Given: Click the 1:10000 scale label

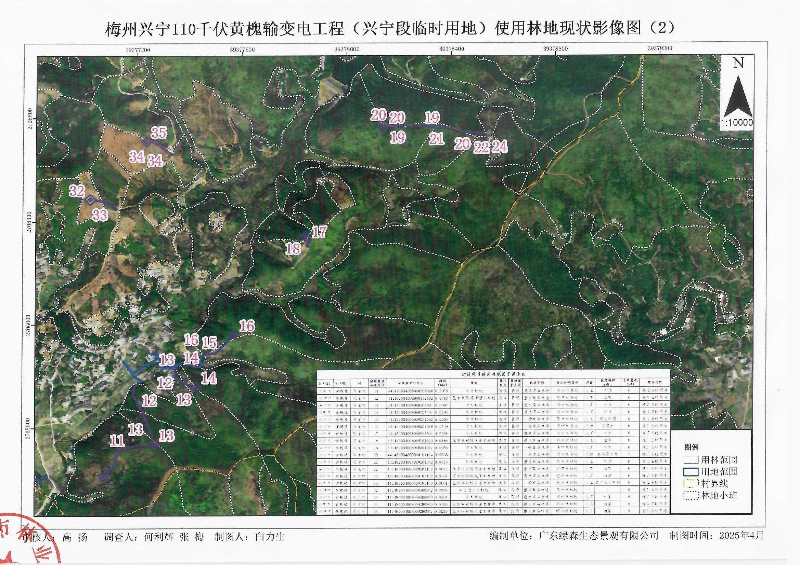Looking at the screenshot, I should (738, 121).
